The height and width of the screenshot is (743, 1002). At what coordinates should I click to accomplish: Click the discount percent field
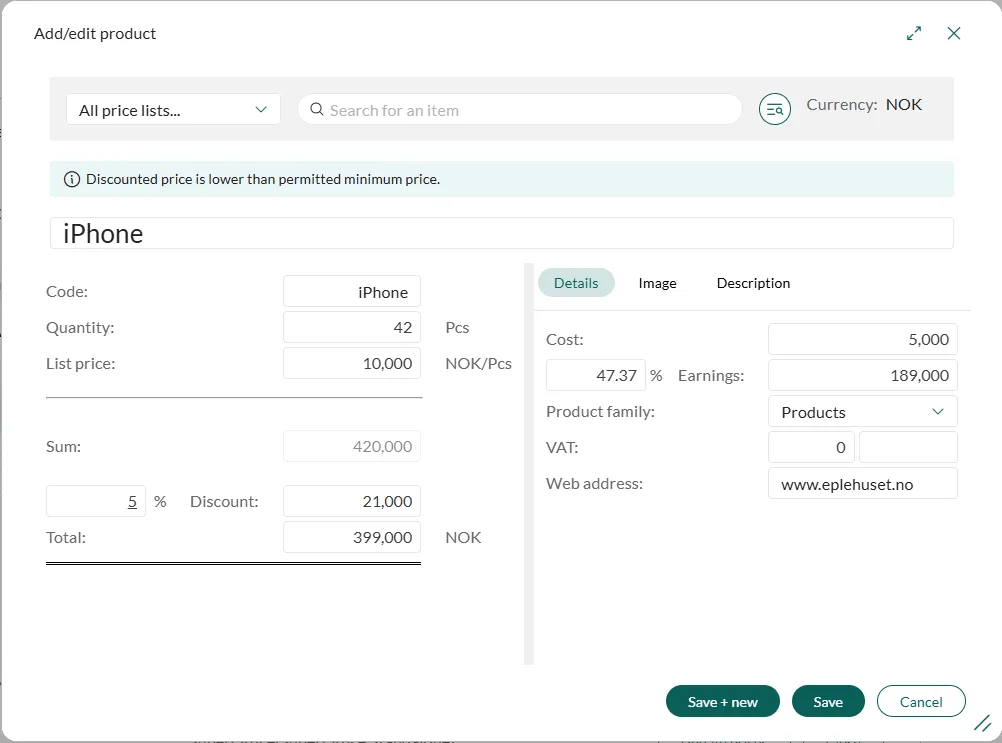point(96,501)
